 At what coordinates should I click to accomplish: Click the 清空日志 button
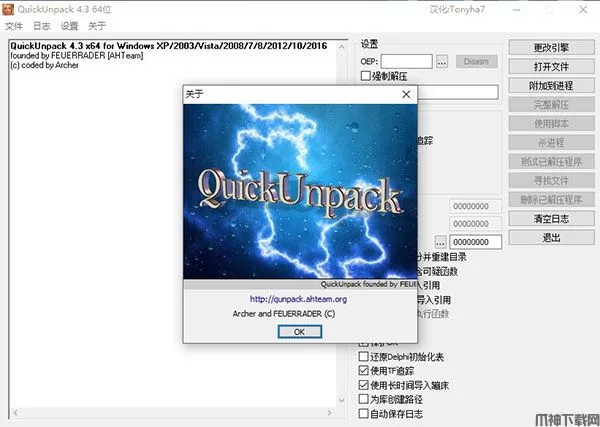click(551, 218)
